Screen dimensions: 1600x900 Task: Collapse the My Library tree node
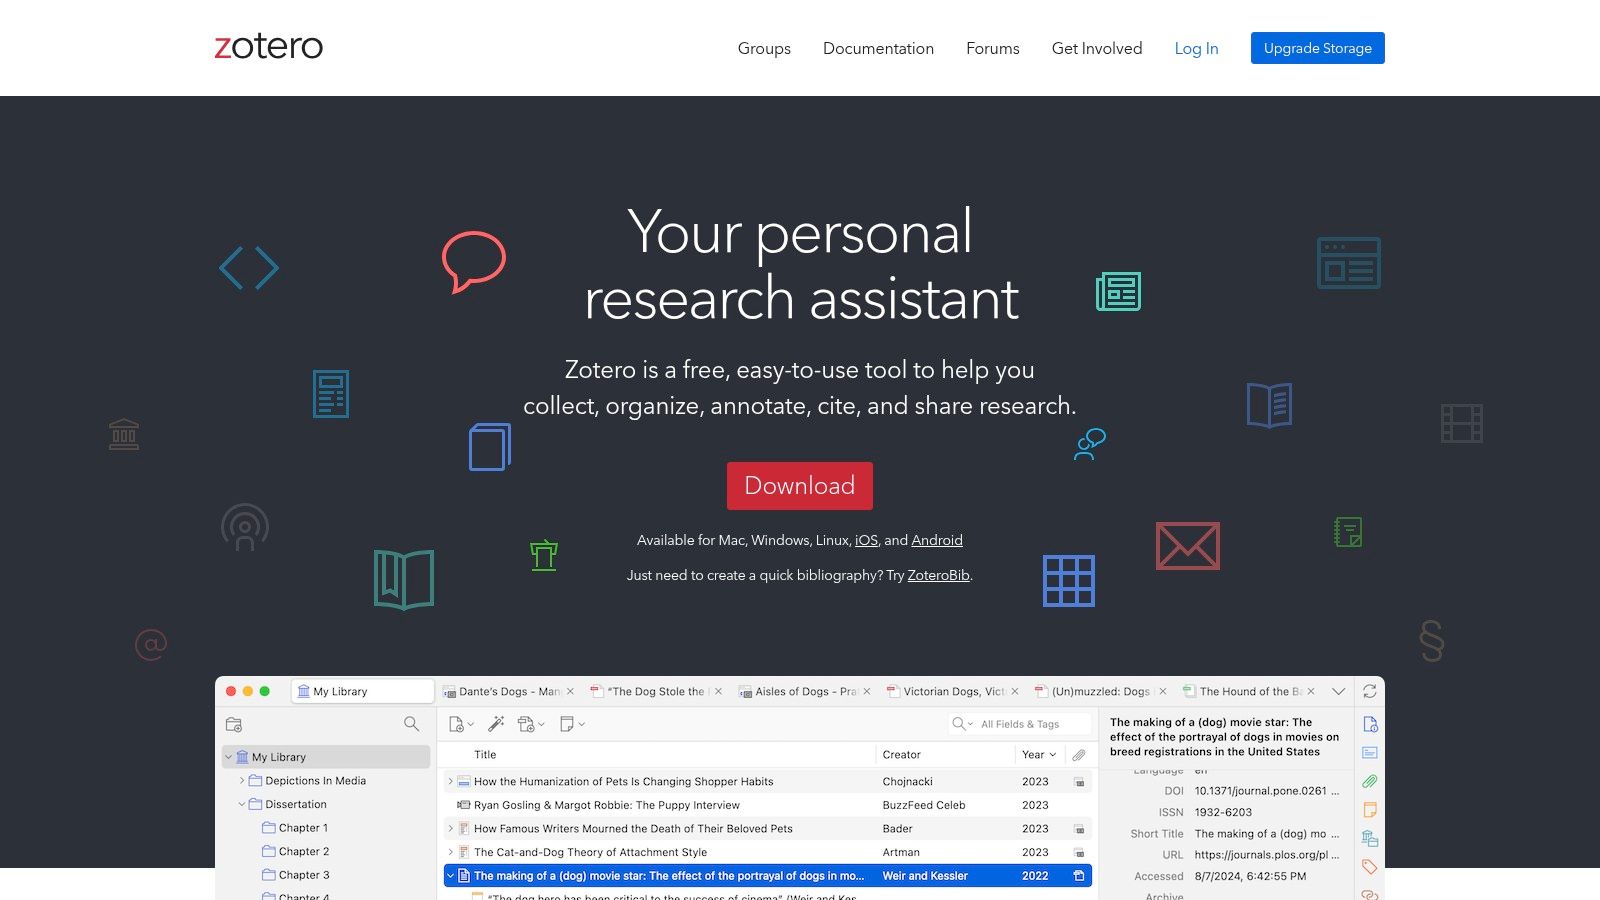tap(229, 757)
